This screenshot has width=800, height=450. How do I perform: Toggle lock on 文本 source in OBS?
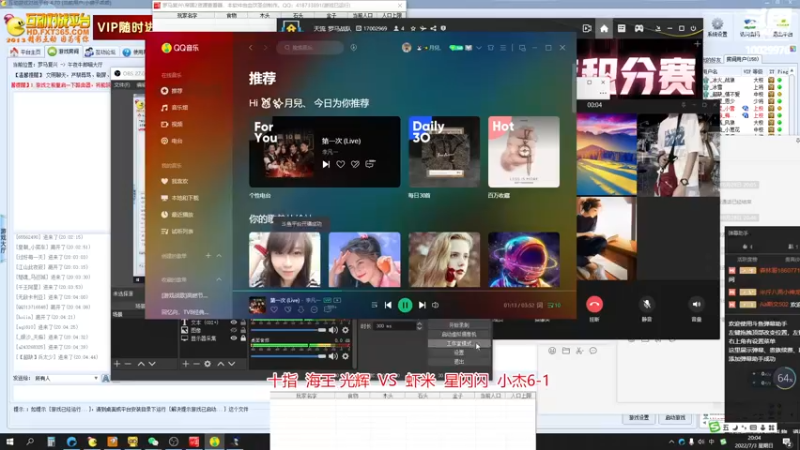click(x=243, y=322)
